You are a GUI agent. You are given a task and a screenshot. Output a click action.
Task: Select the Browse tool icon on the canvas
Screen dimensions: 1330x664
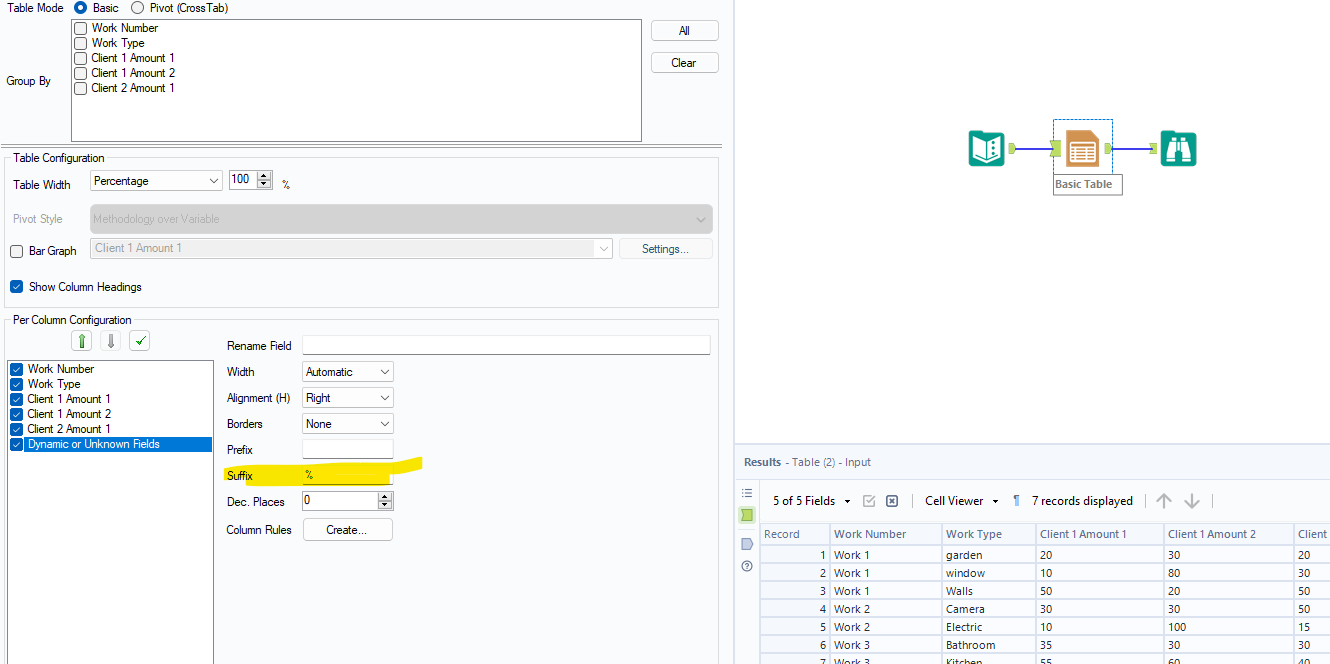[x=1178, y=148]
